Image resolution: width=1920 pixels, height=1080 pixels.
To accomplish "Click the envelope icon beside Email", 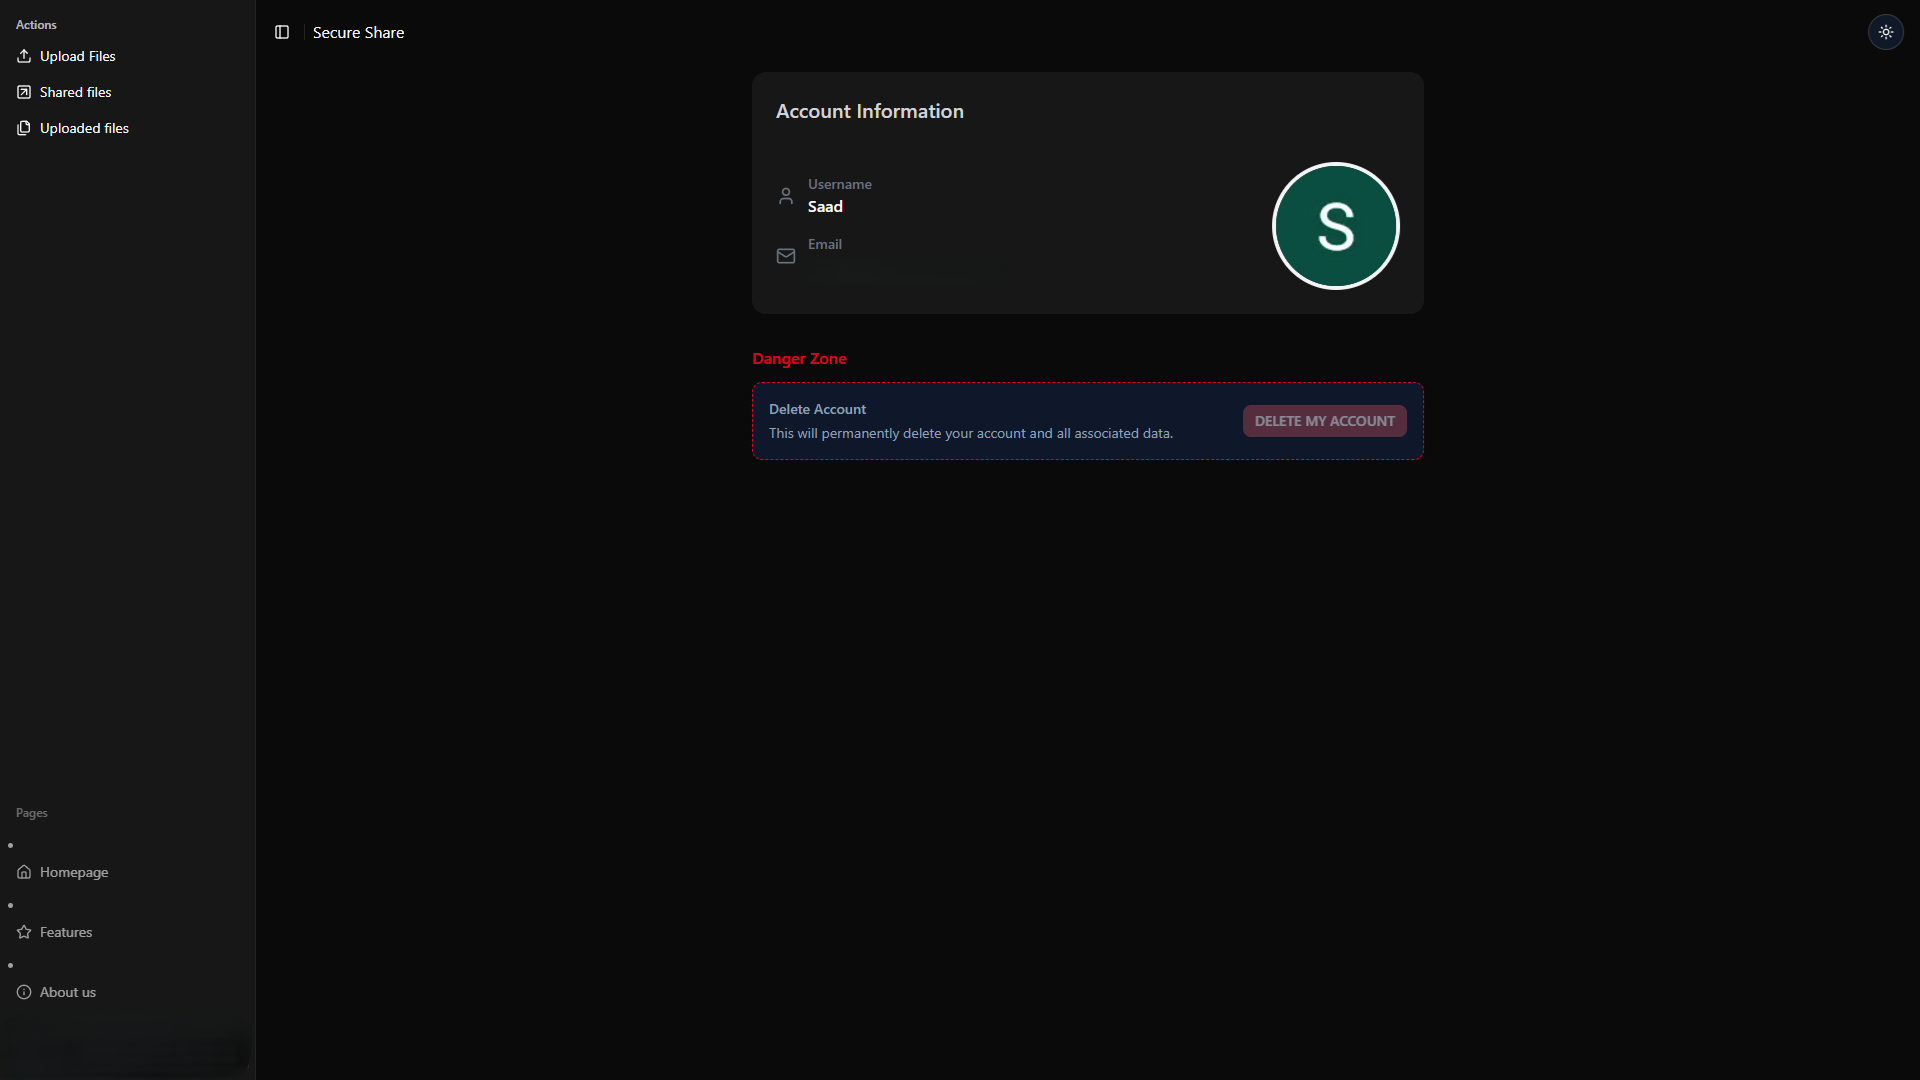I will 786,256.
